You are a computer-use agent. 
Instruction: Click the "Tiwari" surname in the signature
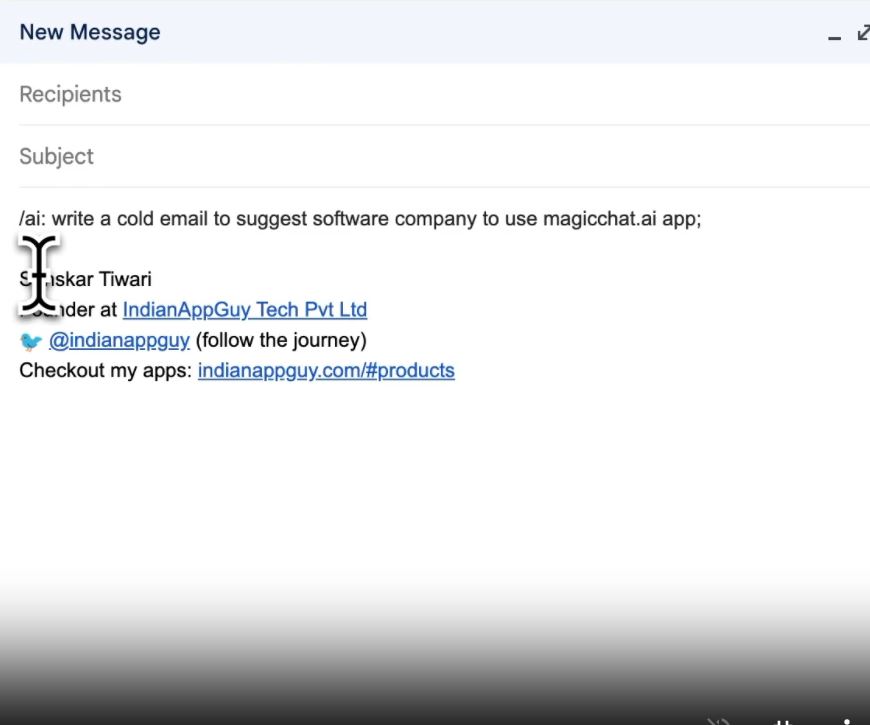pyautogui.click(x=125, y=279)
